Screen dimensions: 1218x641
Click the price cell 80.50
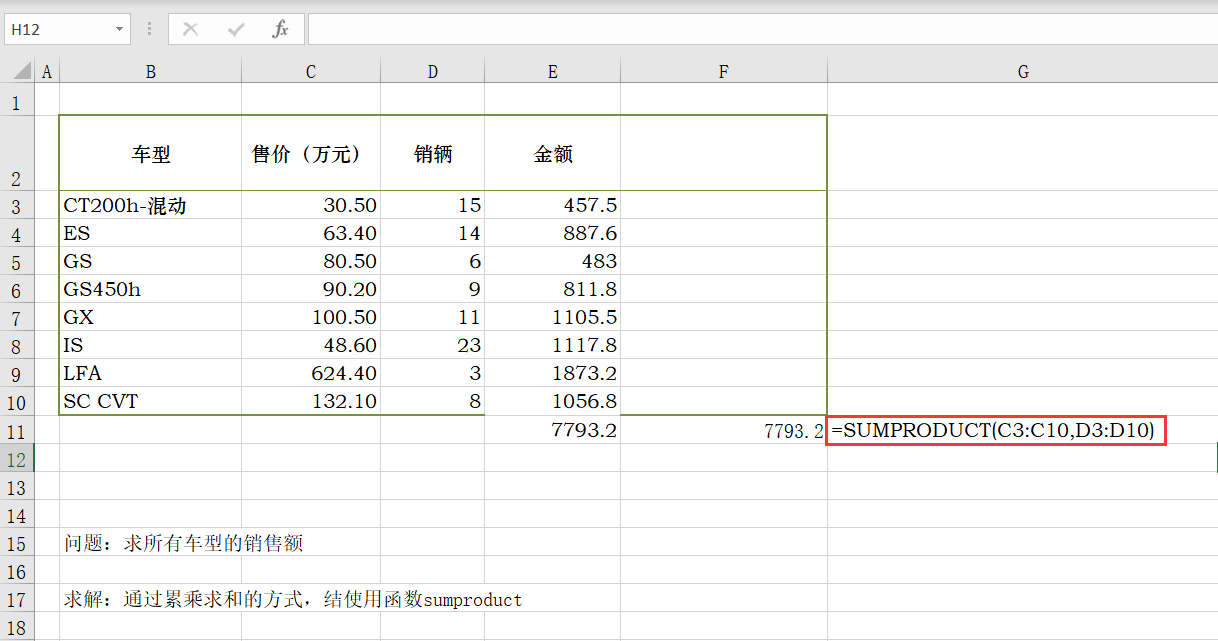311,261
